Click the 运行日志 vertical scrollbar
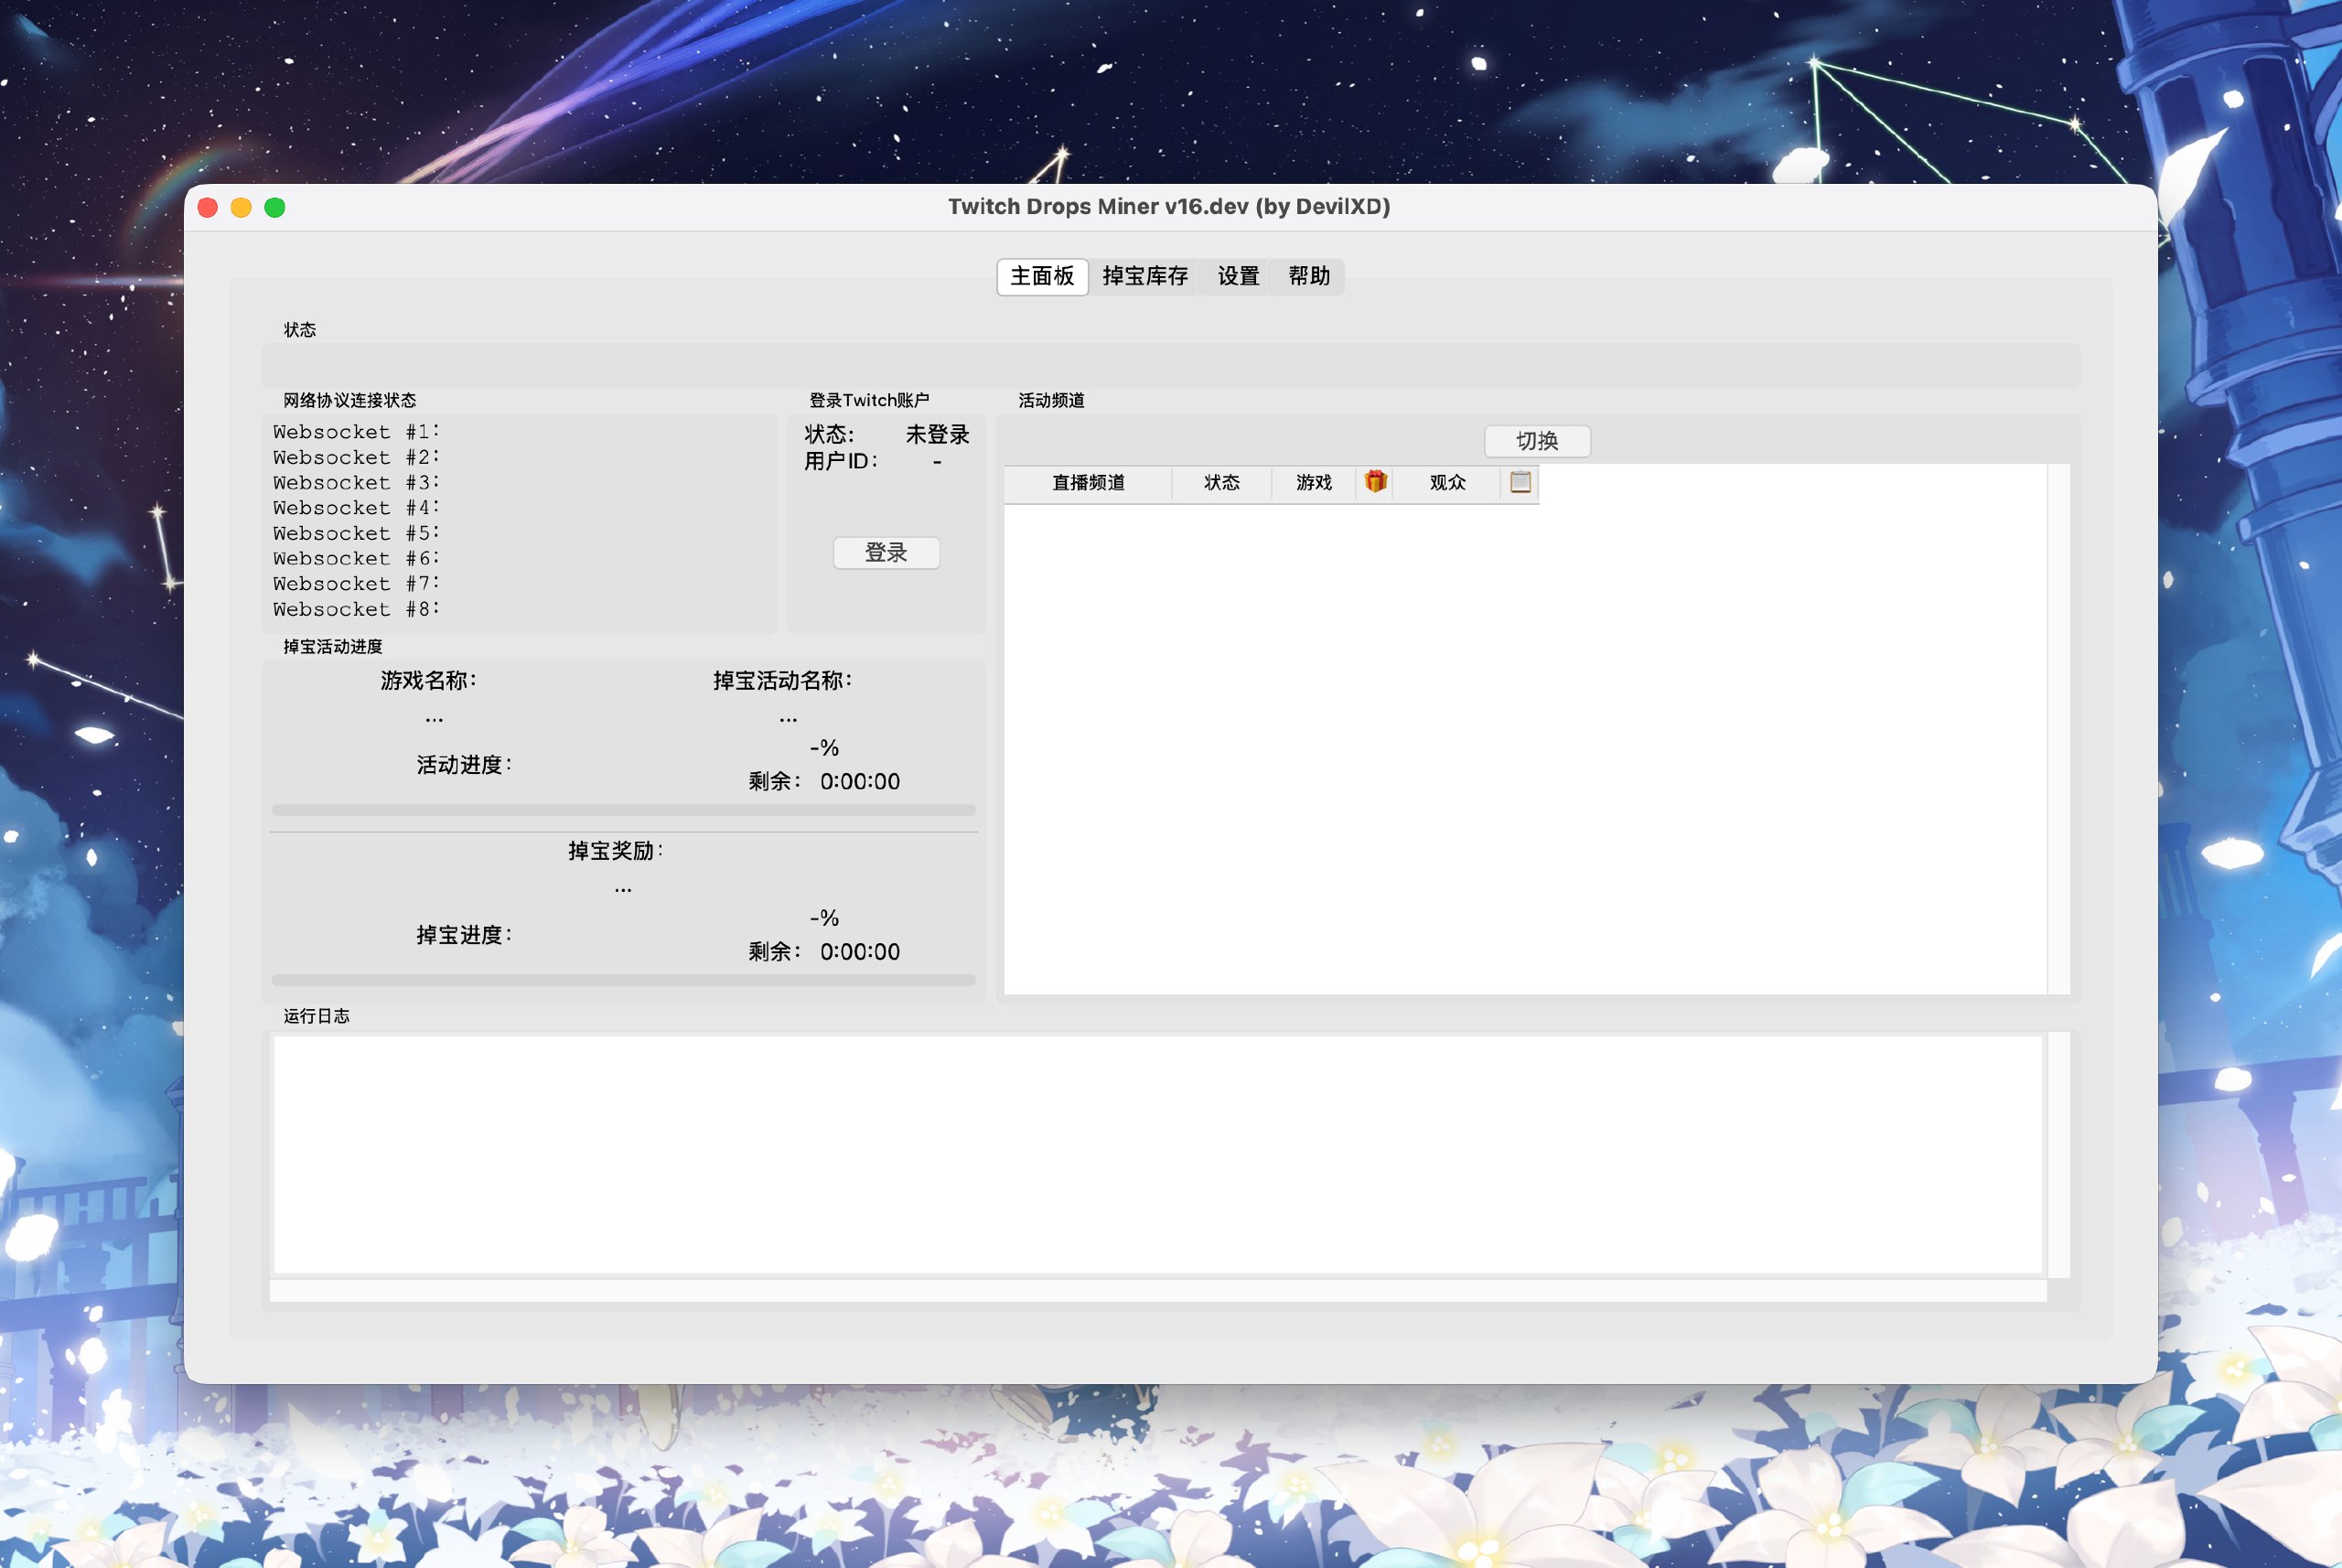 (2058, 1155)
